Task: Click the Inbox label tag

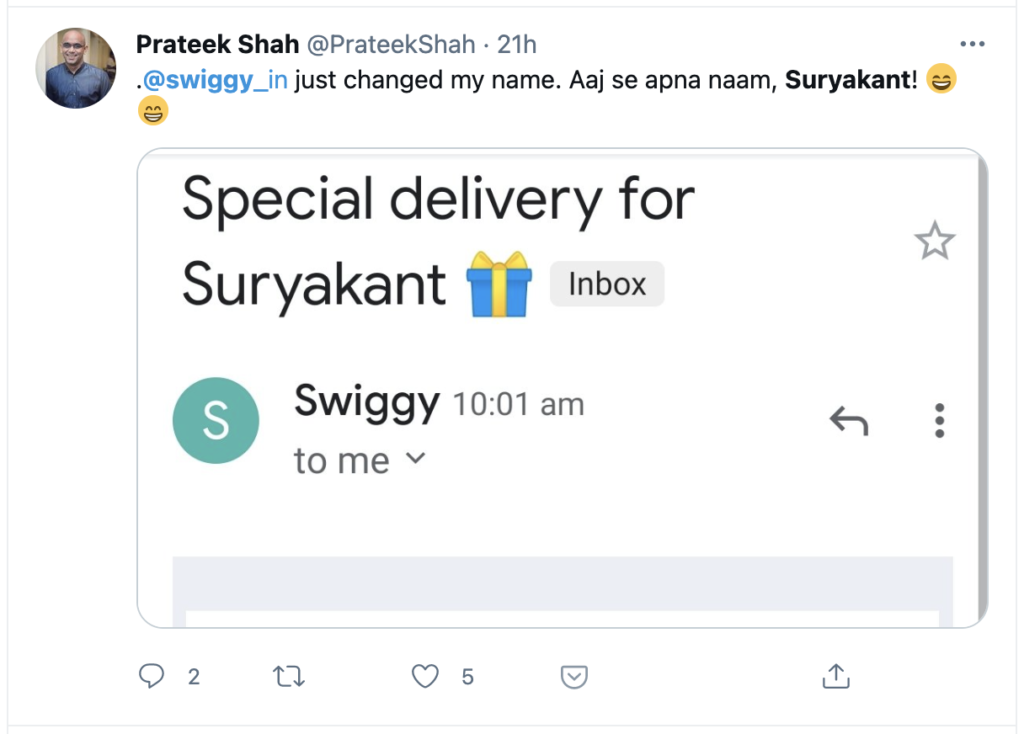Action: click(607, 285)
